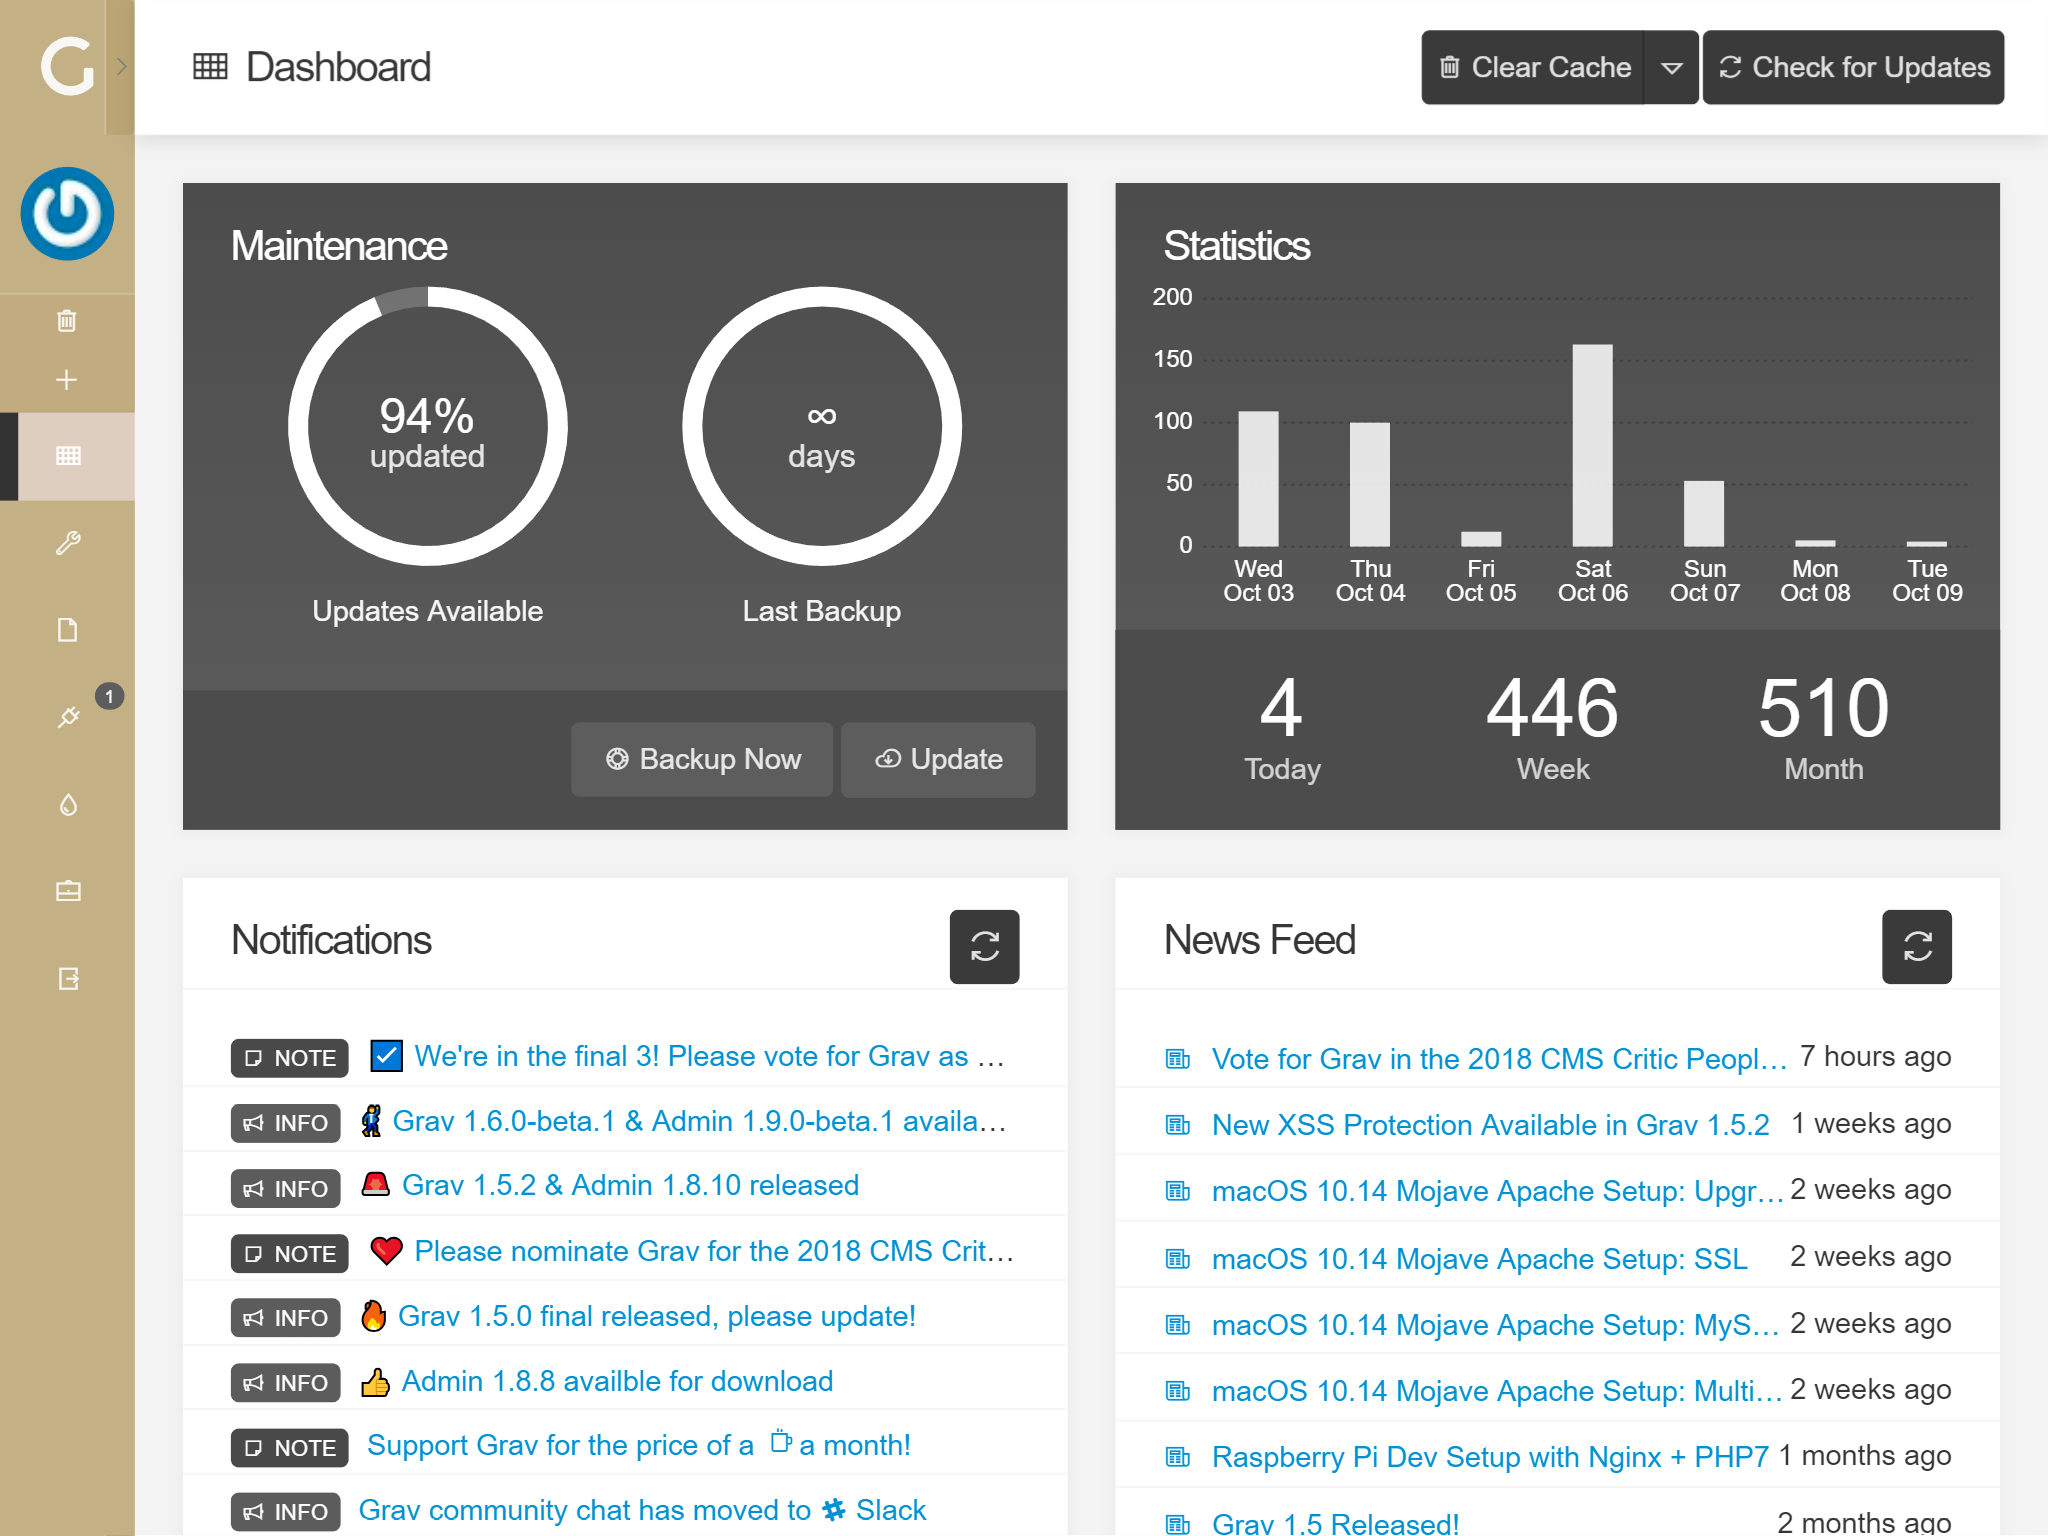The height and width of the screenshot is (1536, 2048).
Task: Click the trash icon in sidebar
Action: tap(67, 321)
